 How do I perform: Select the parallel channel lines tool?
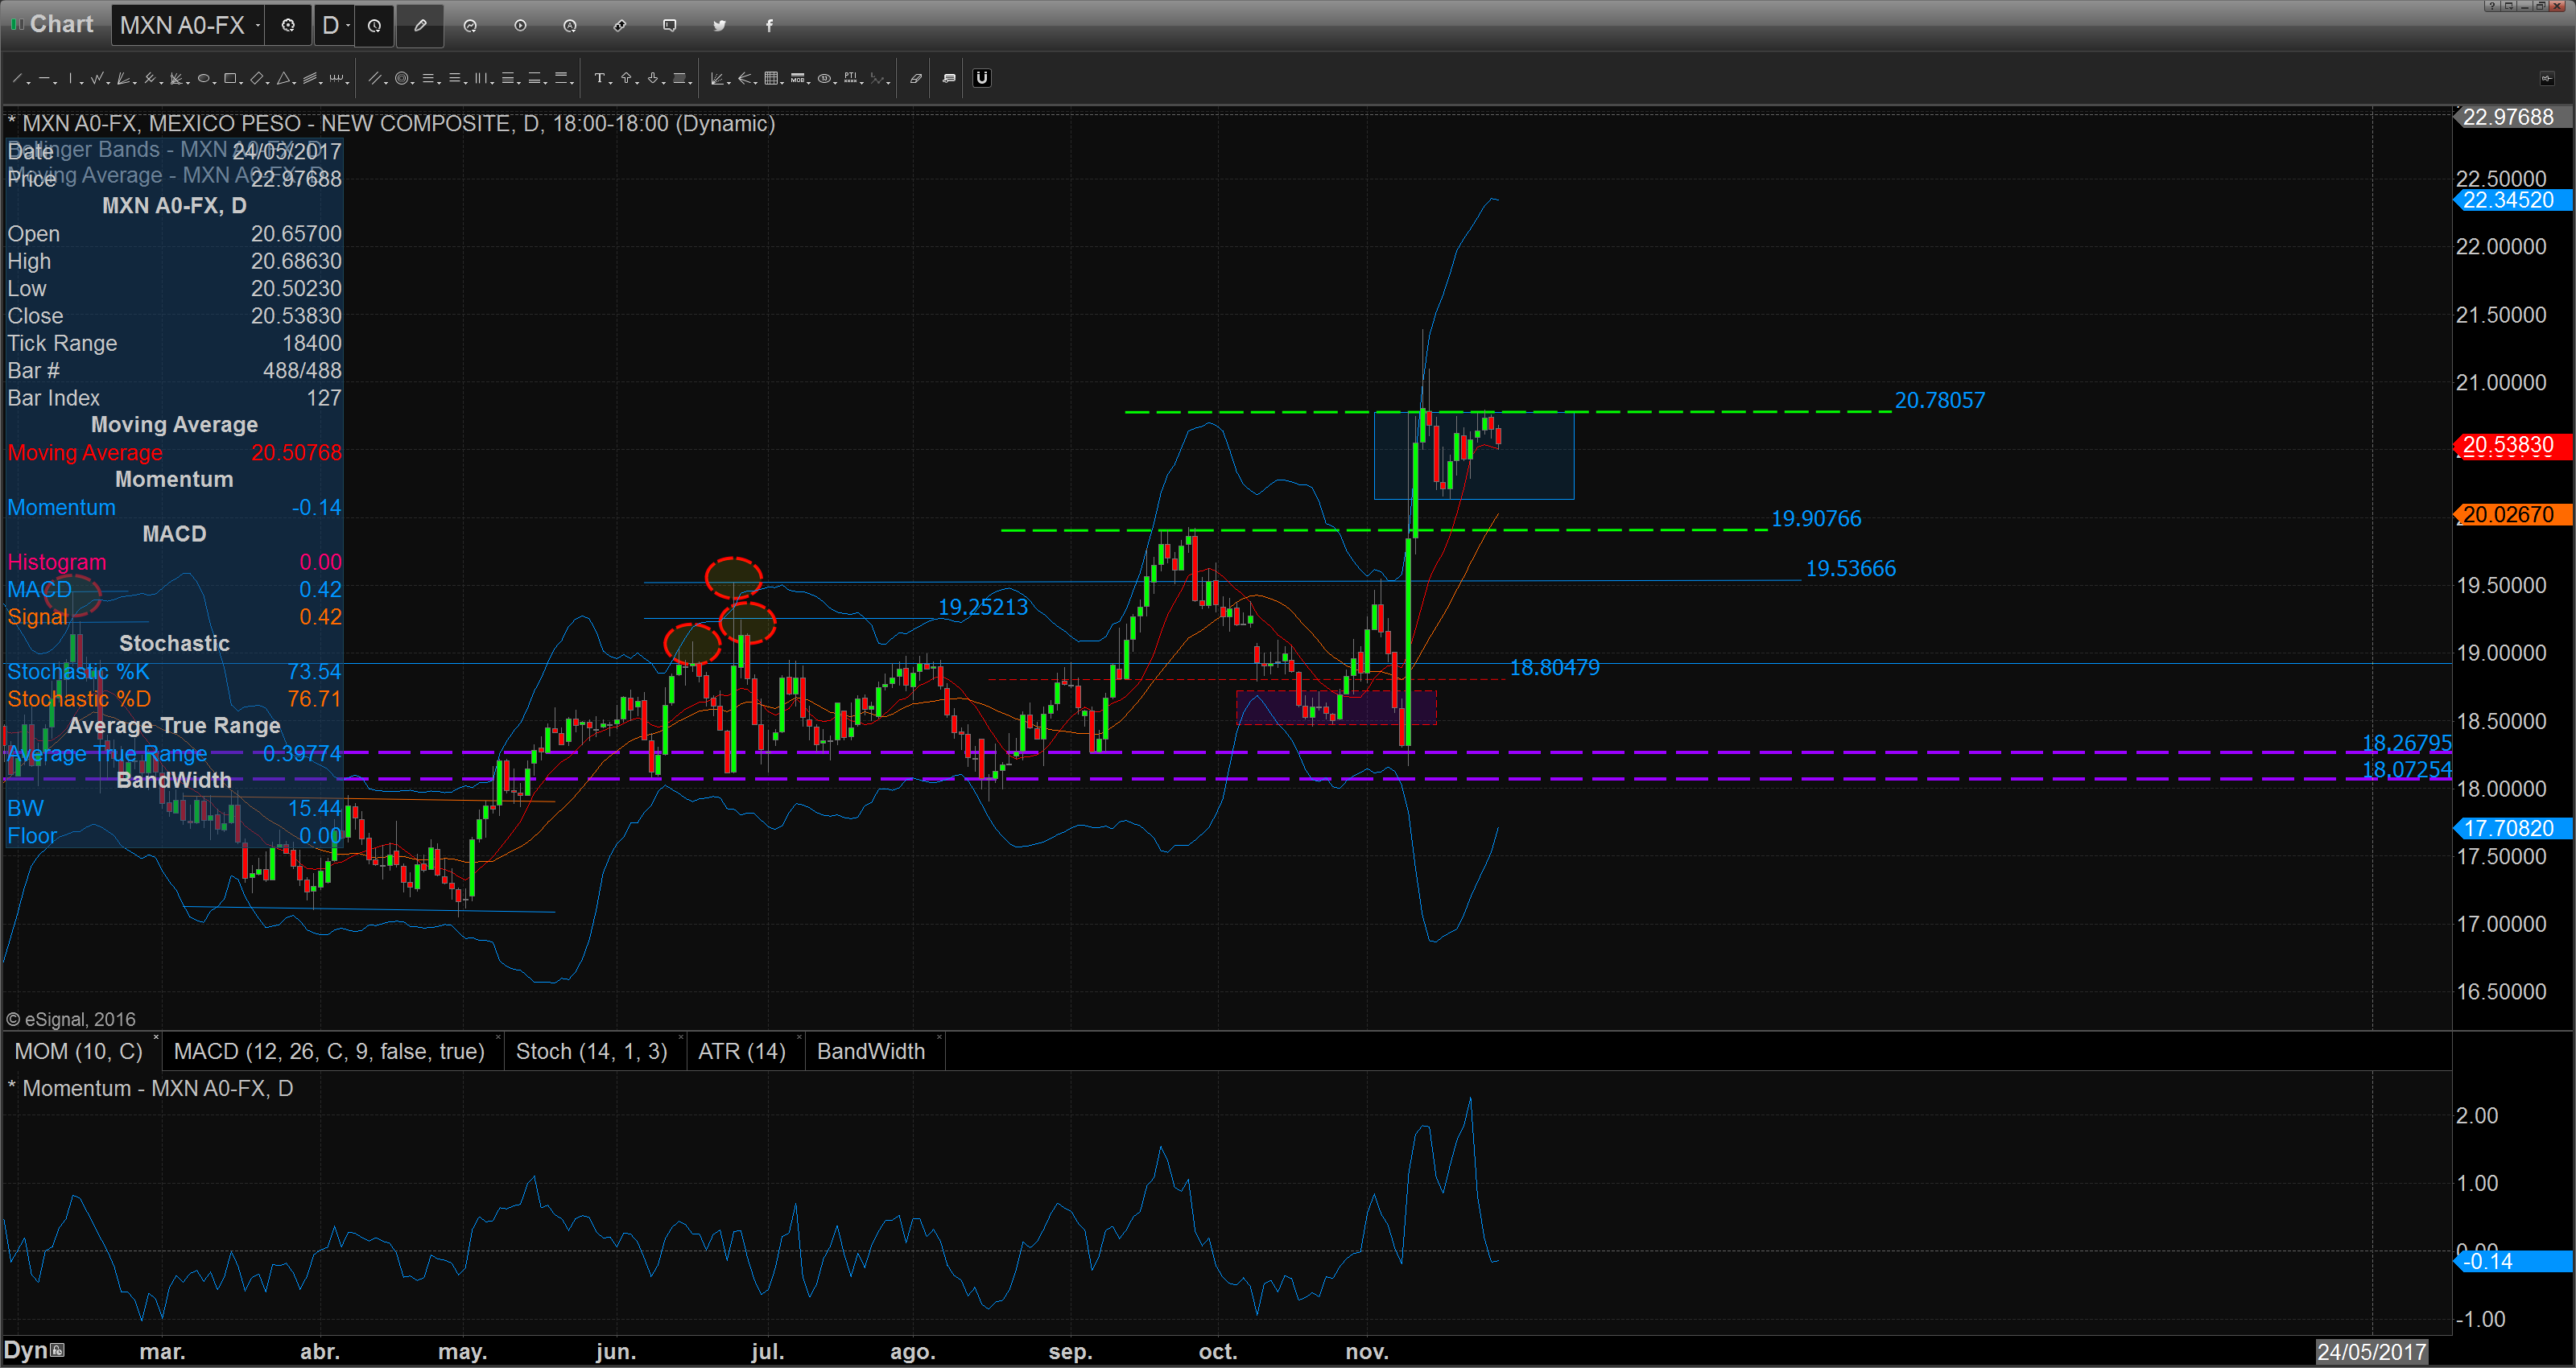pyautogui.click(x=375, y=78)
